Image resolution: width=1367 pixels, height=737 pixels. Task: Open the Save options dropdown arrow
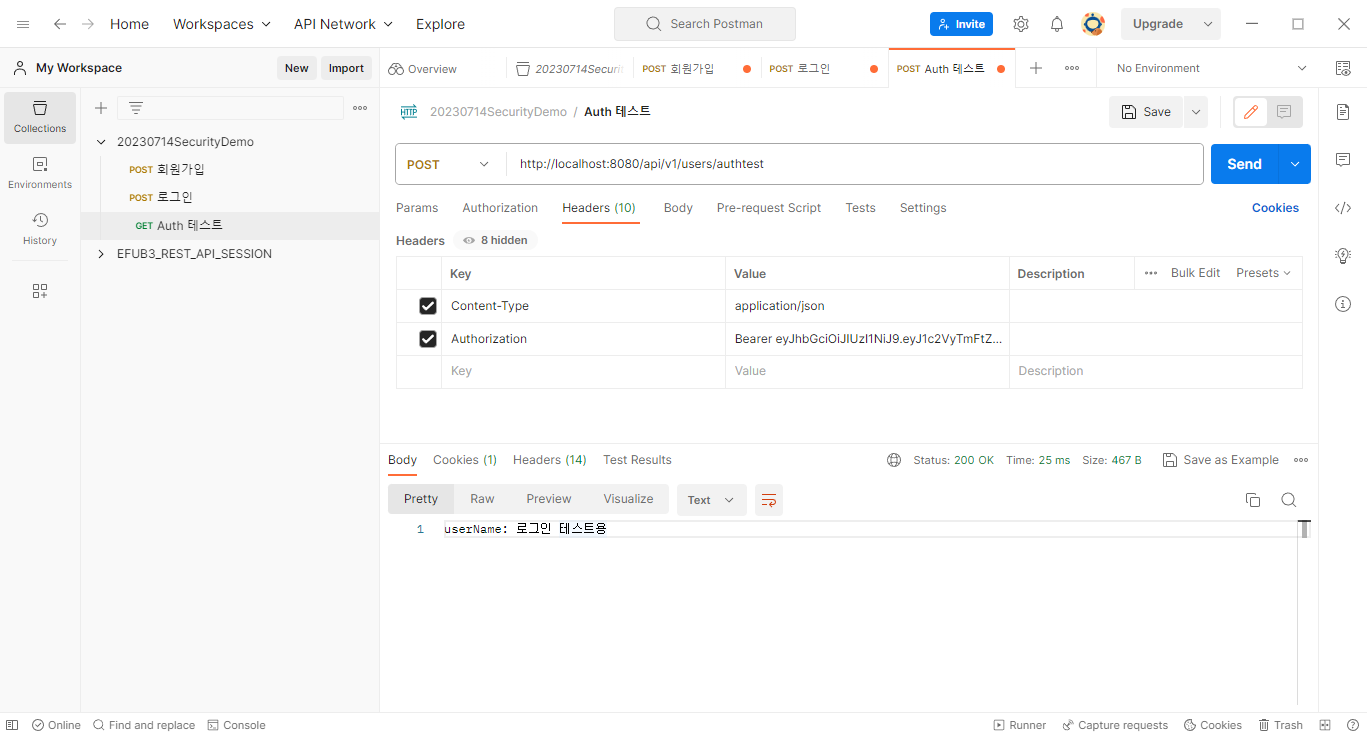1196,112
